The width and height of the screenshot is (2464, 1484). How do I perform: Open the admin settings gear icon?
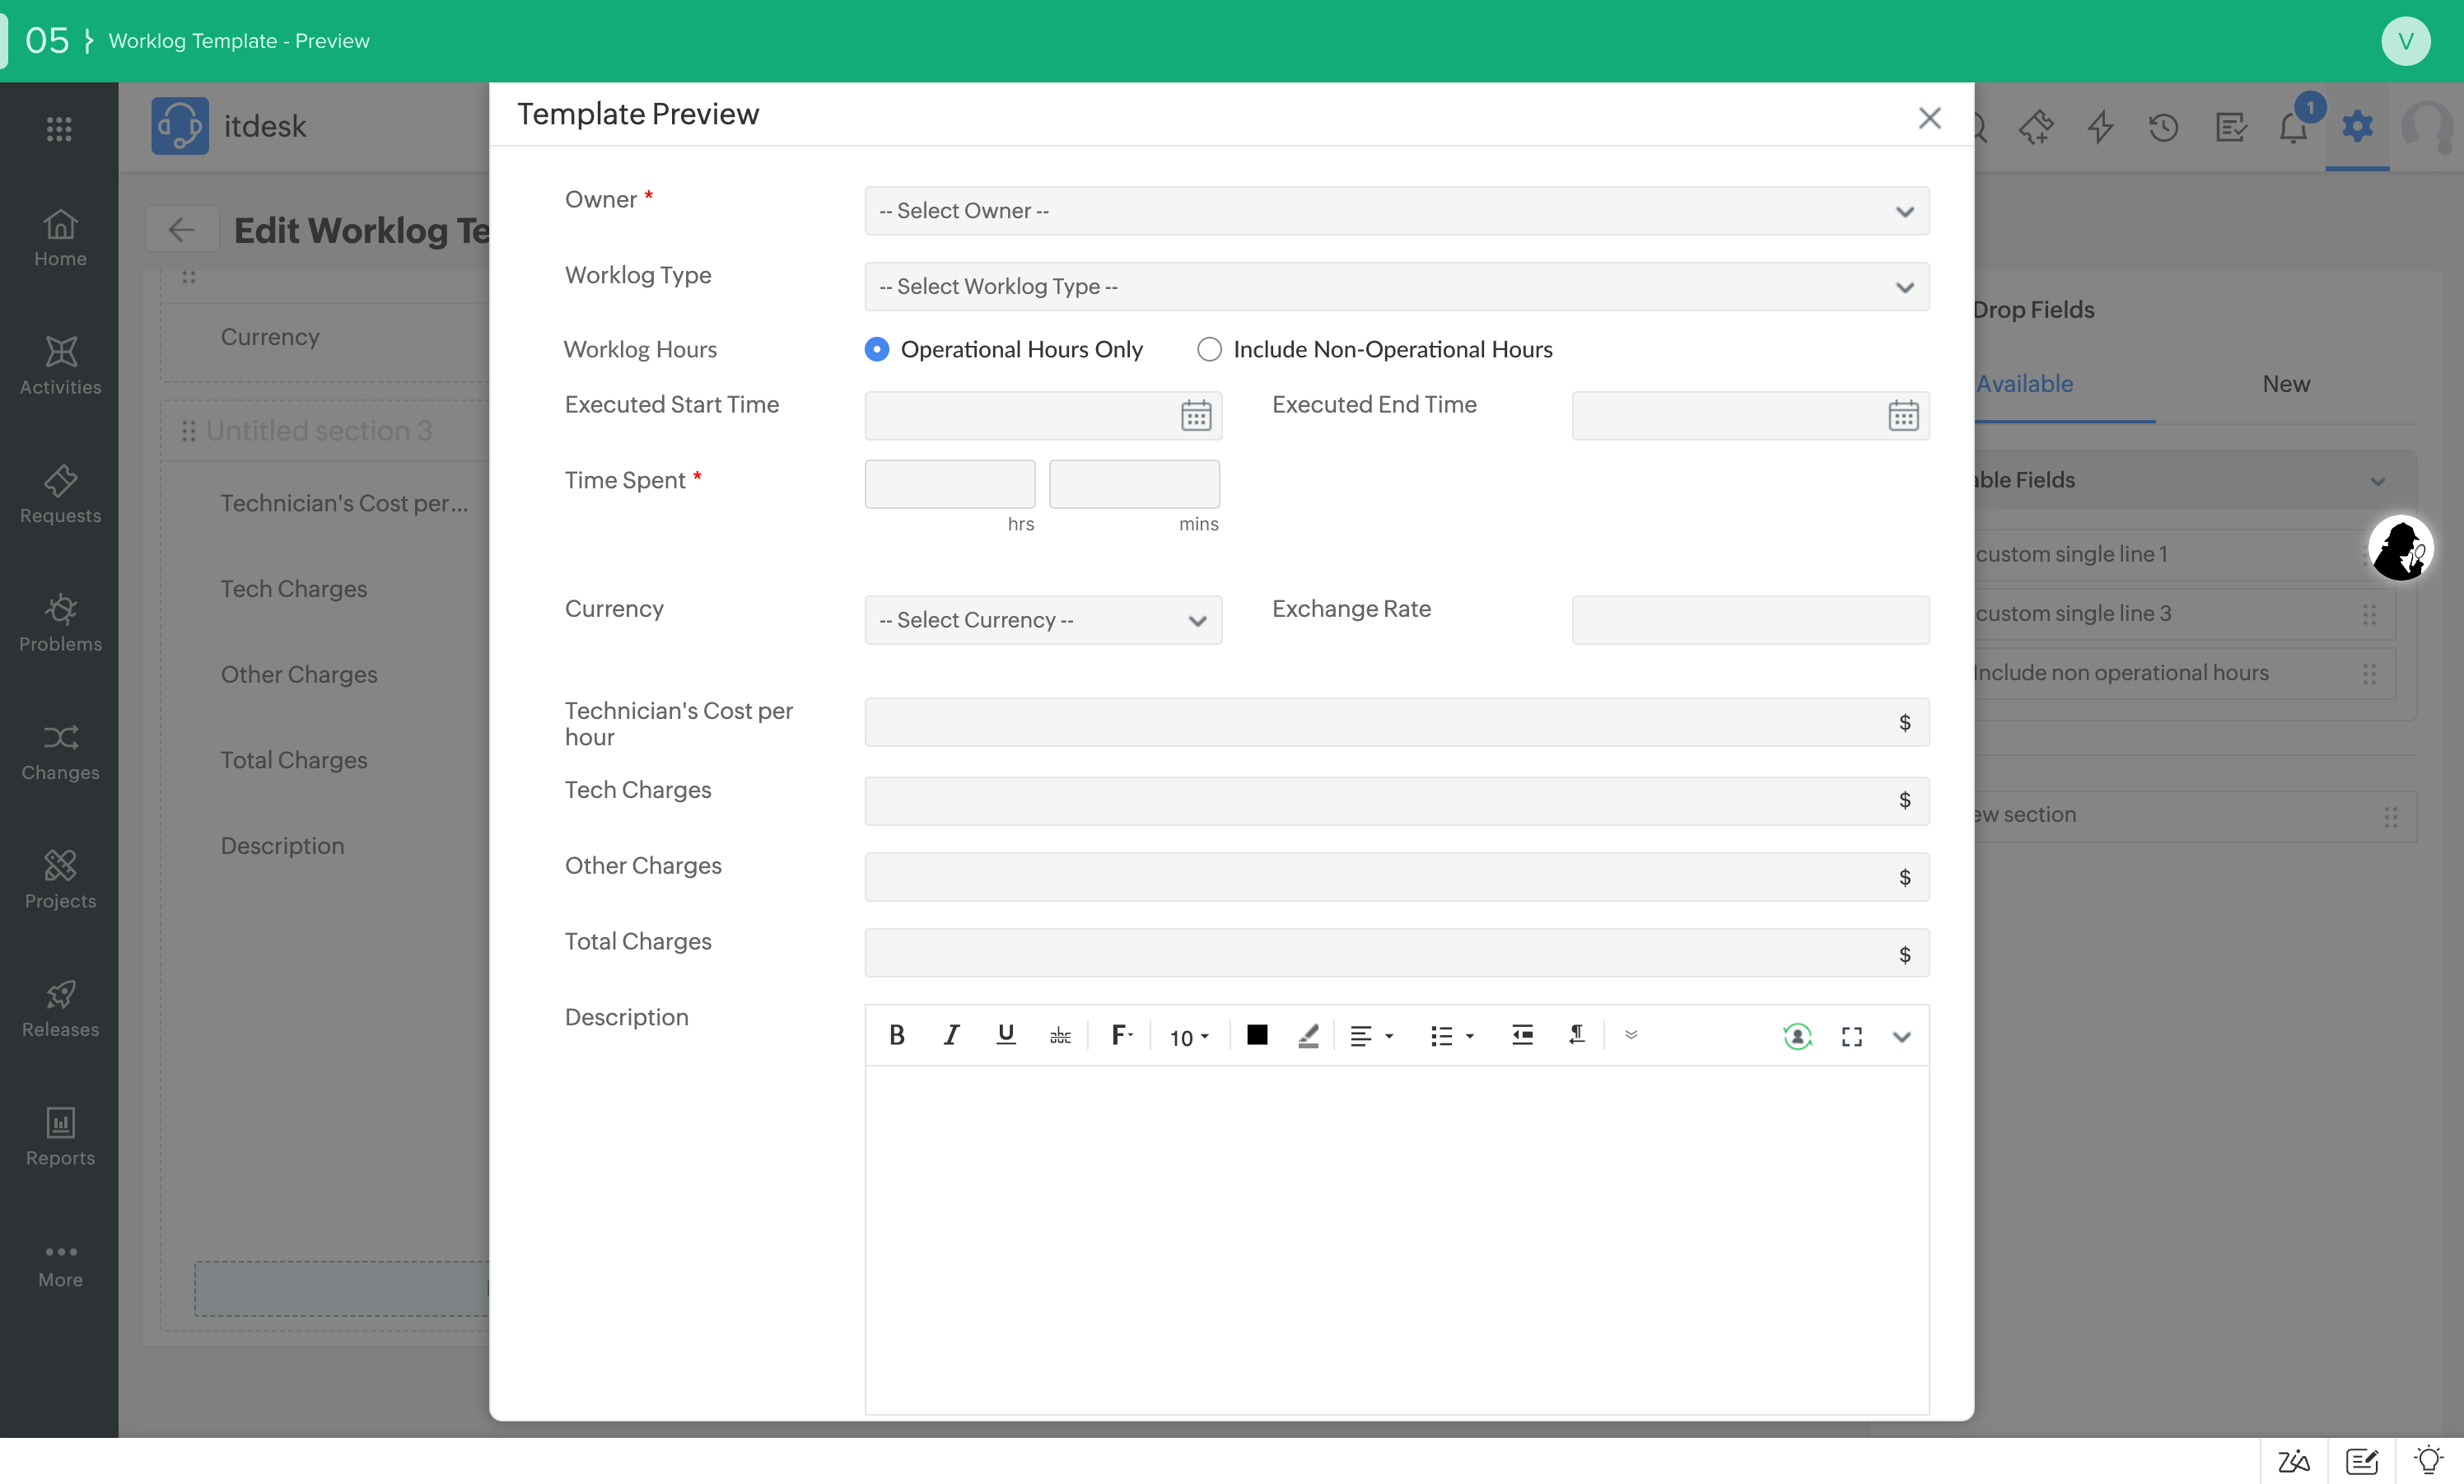pos(2357,127)
